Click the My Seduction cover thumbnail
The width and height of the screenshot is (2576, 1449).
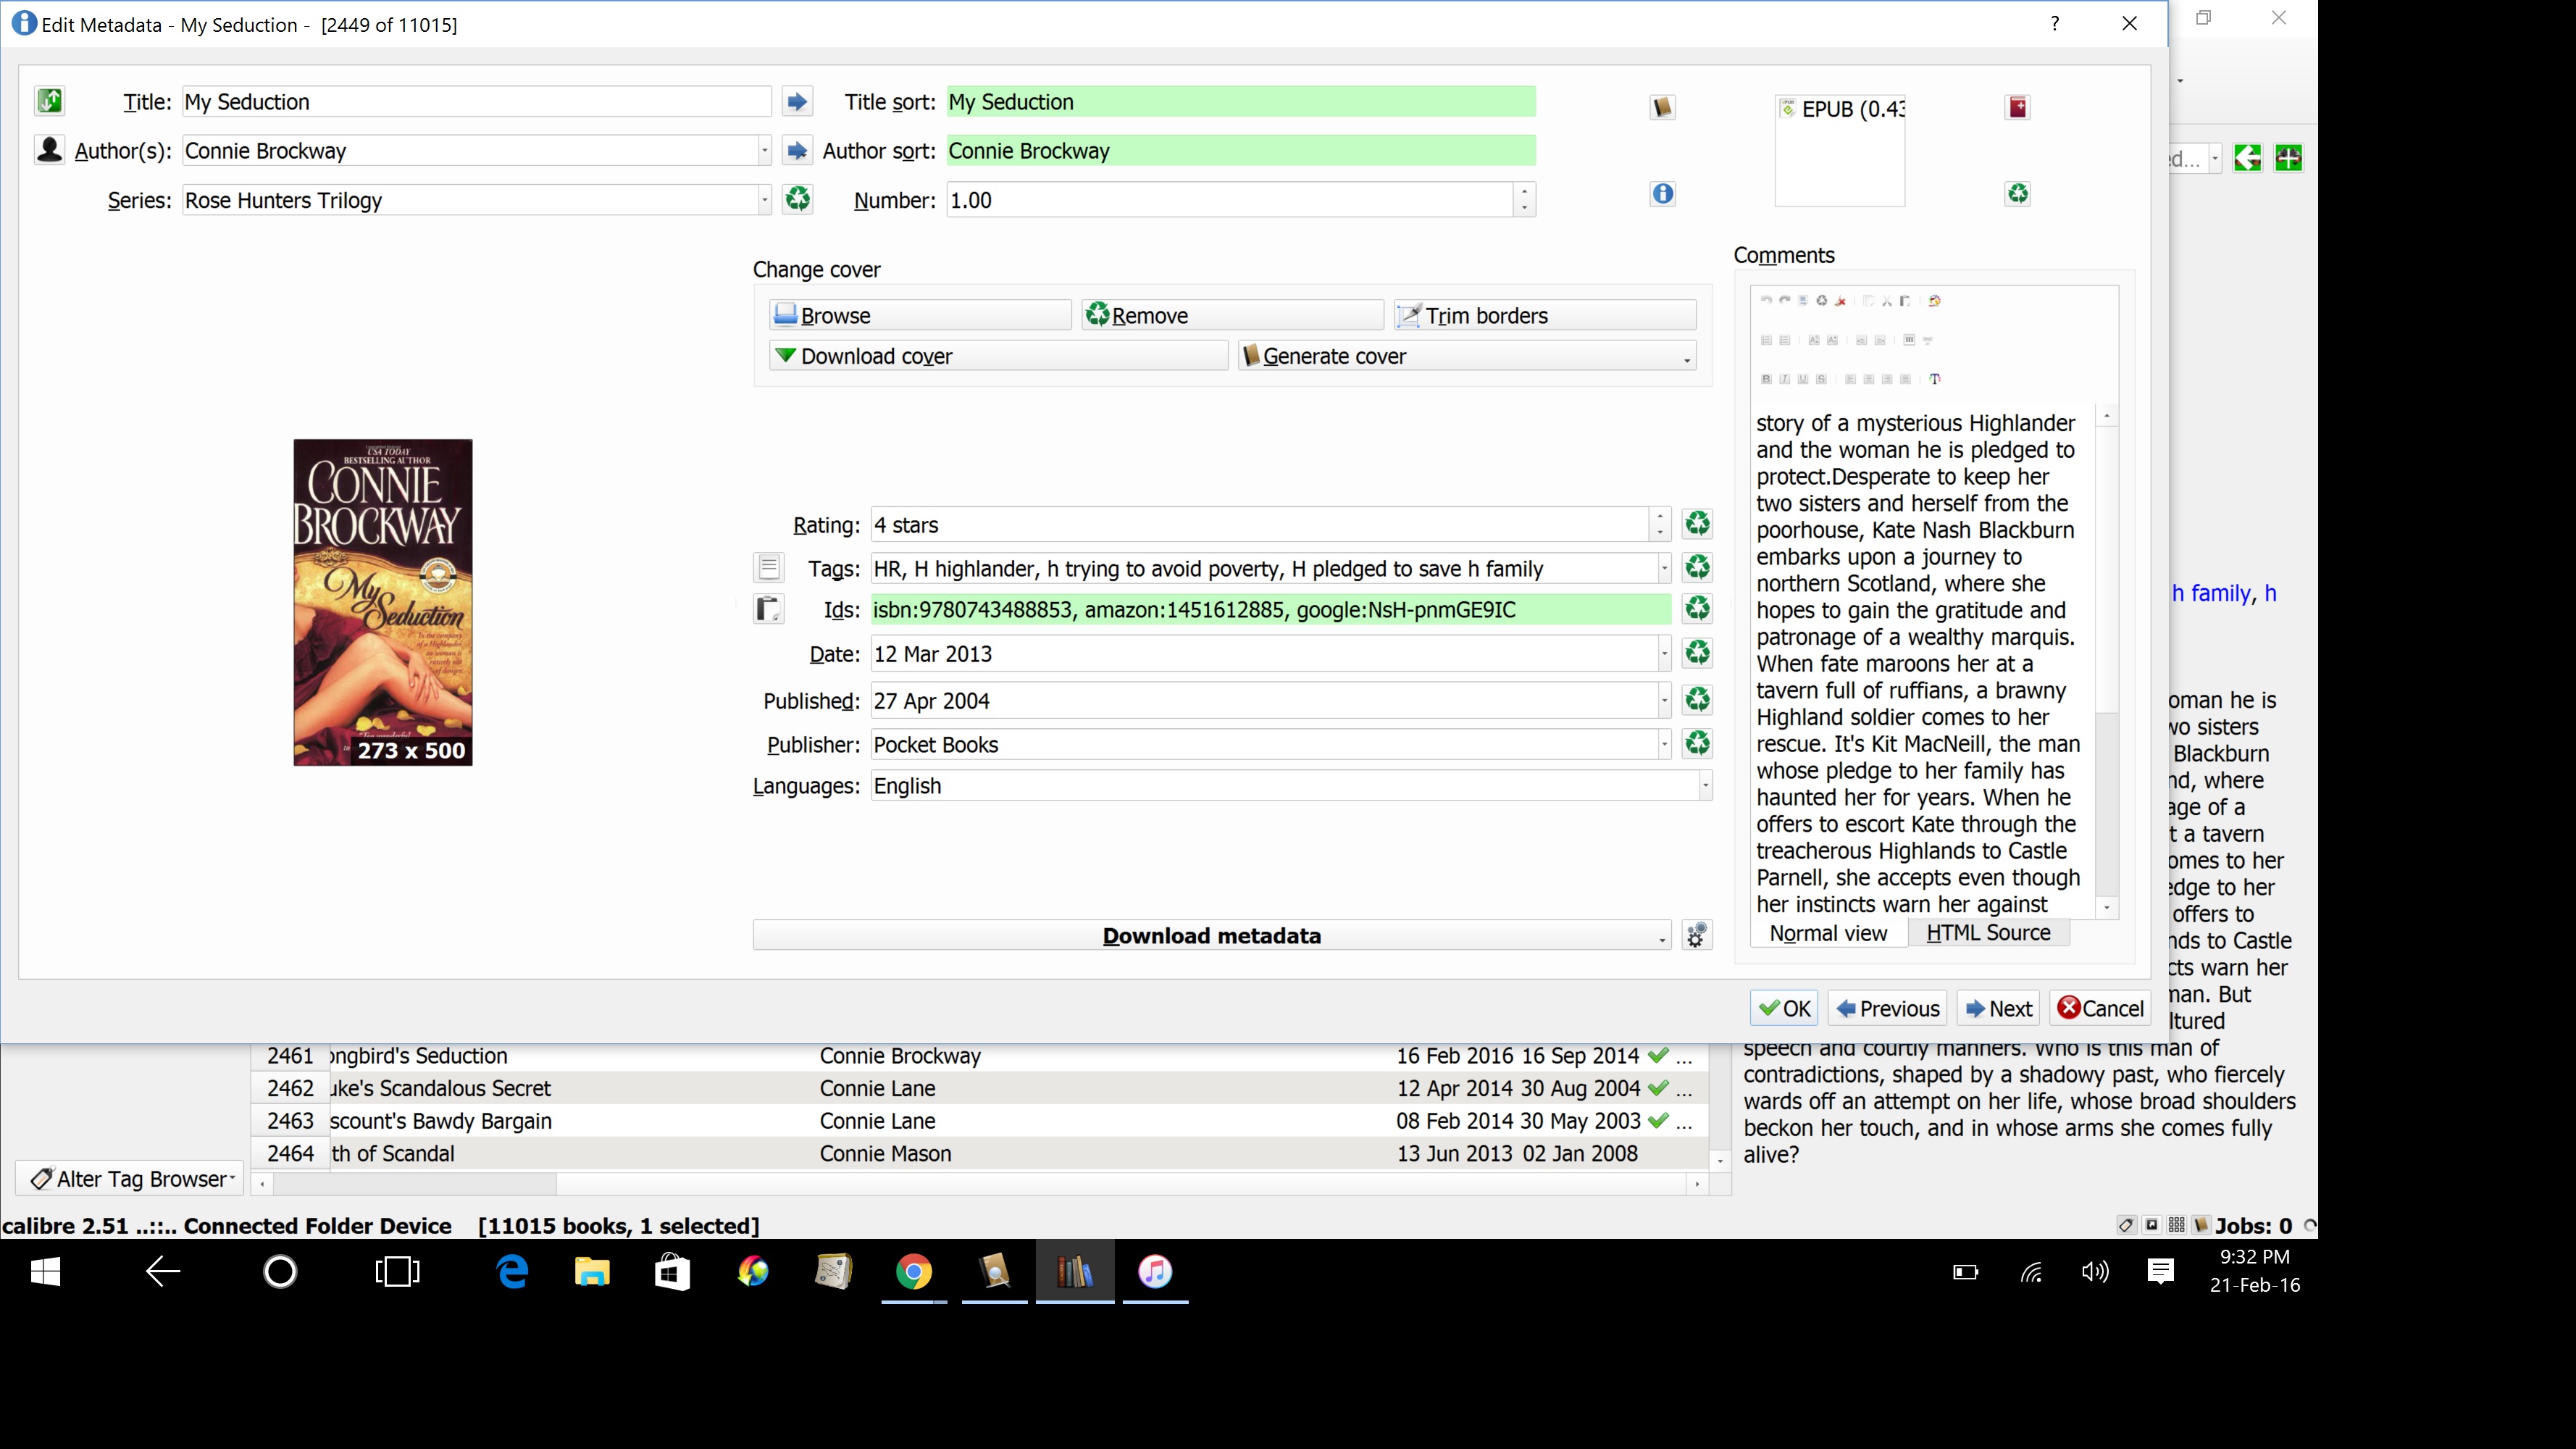pos(382,602)
